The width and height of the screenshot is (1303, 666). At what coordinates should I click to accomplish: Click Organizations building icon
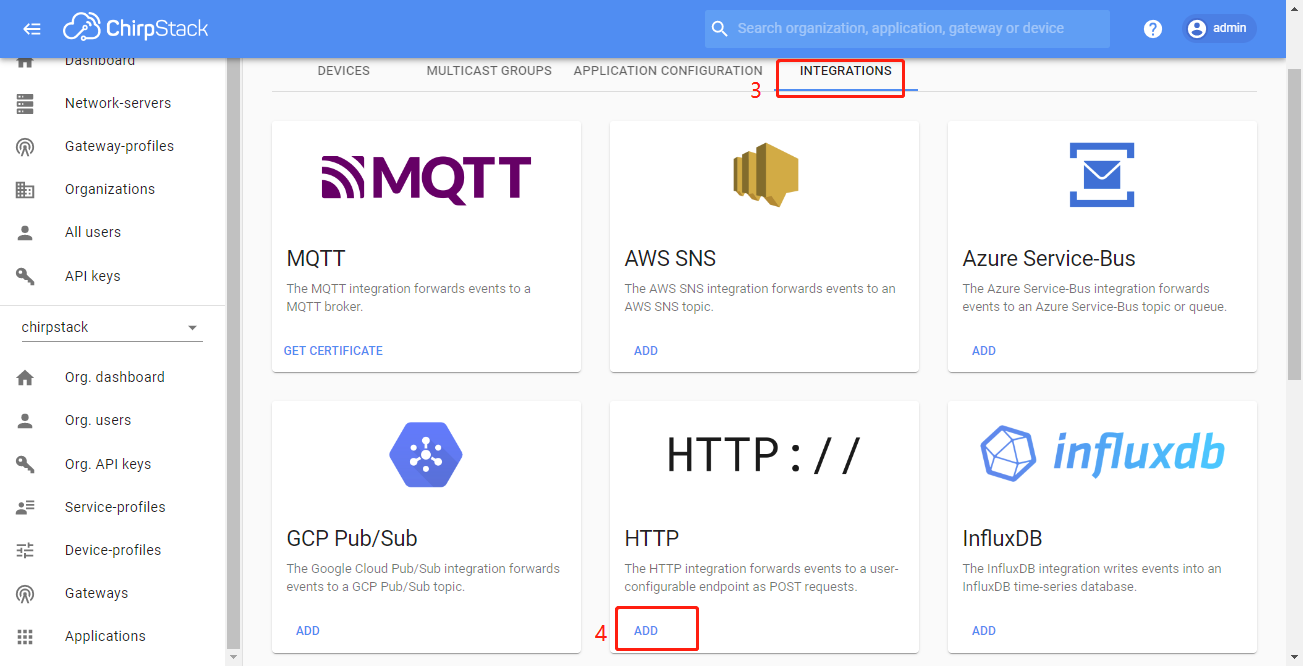[25, 189]
